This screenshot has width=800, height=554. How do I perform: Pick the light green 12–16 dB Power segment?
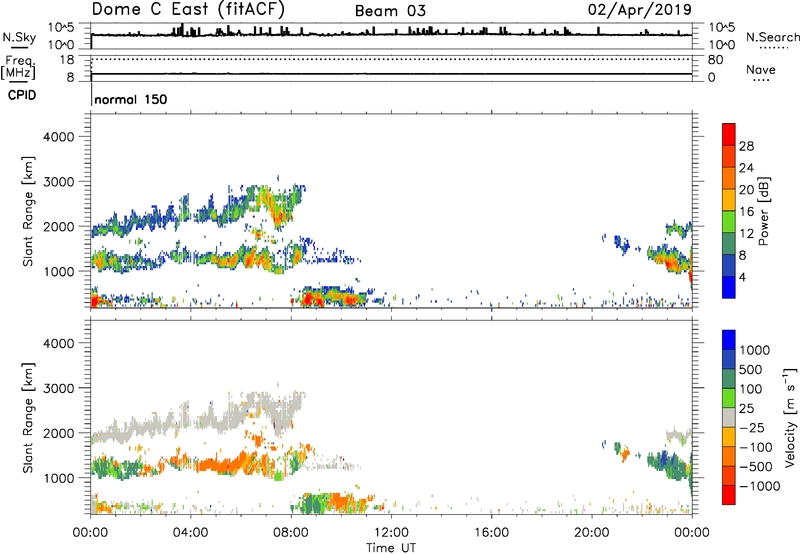tap(729, 222)
